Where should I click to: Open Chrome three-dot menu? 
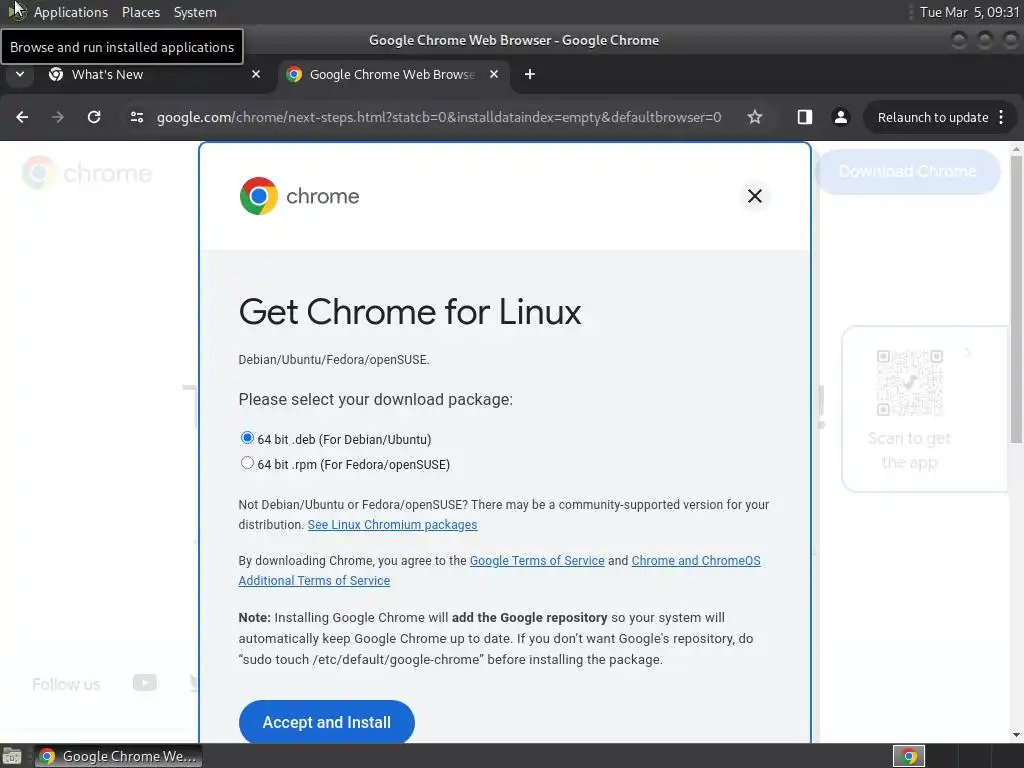1001,118
